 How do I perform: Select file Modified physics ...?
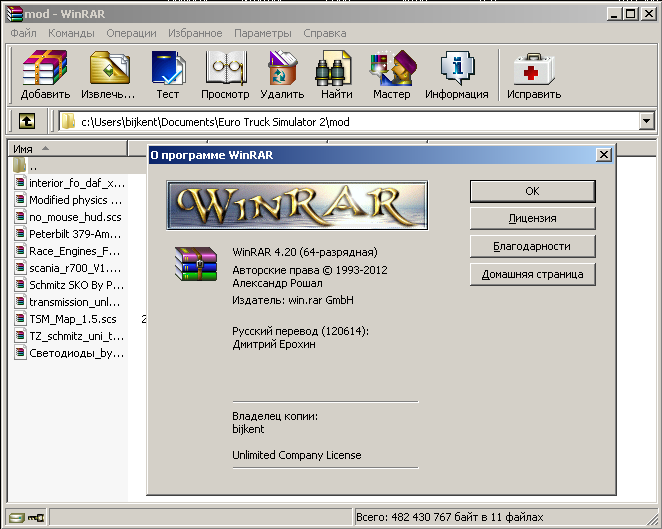pyautogui.click(x=68, y=200)
